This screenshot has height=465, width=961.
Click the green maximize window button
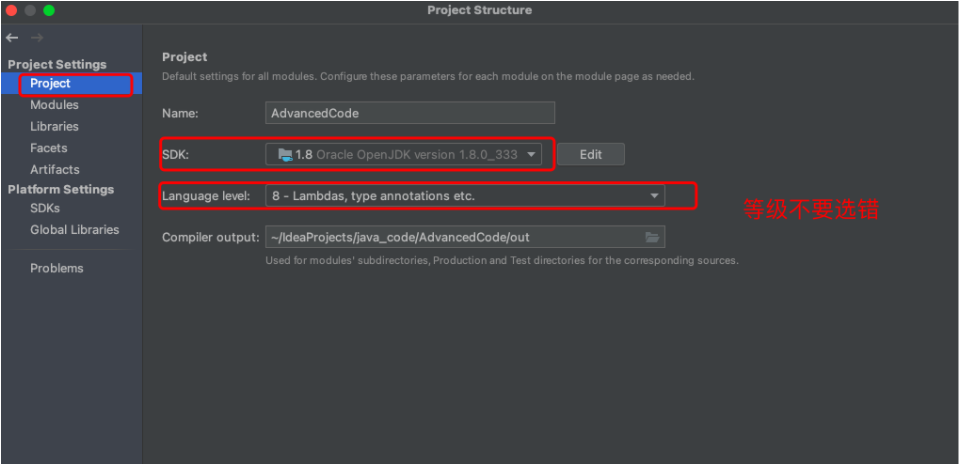click(x=49, y=10)
